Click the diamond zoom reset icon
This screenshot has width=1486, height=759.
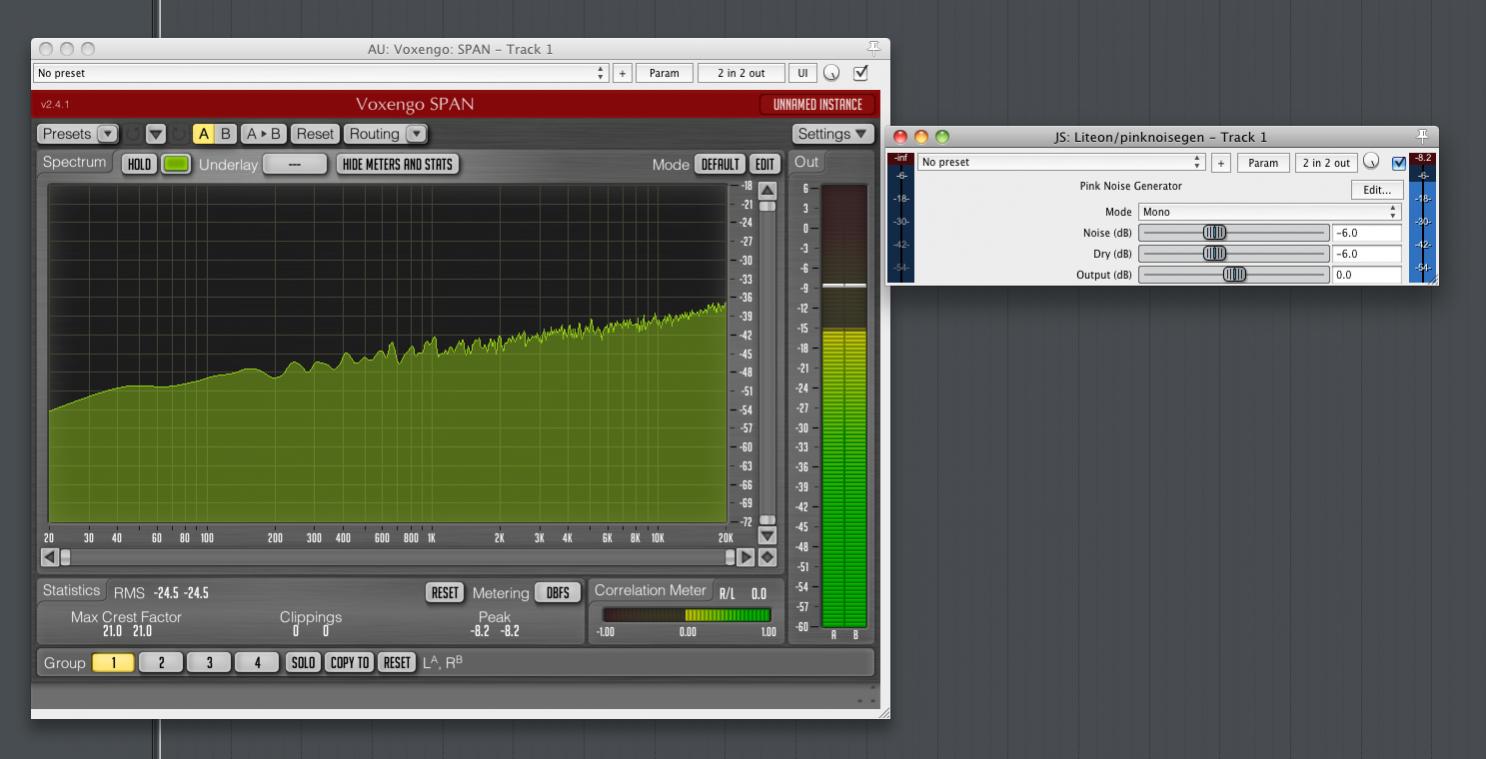pyautogui.click(x=767, y=557)
